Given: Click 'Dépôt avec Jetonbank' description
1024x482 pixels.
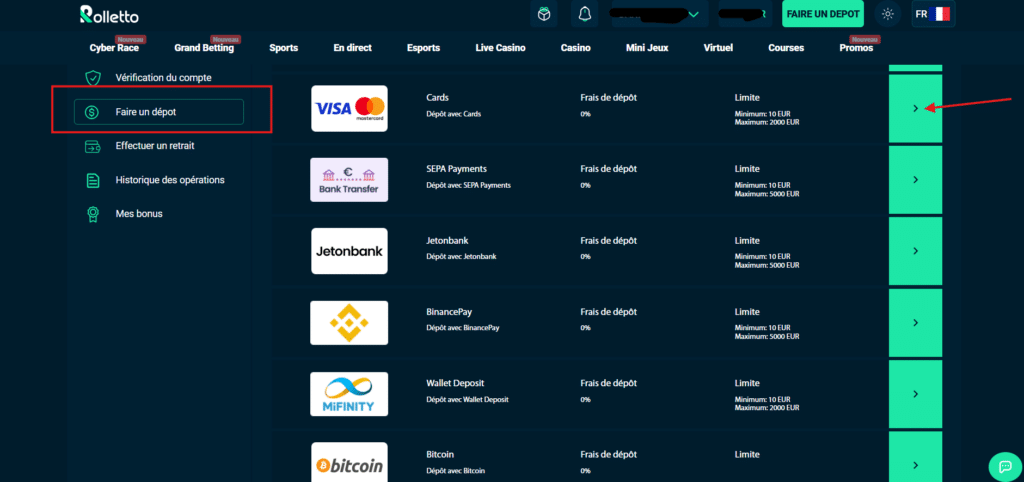Looking at the screenshot, I should coord(461,256).
